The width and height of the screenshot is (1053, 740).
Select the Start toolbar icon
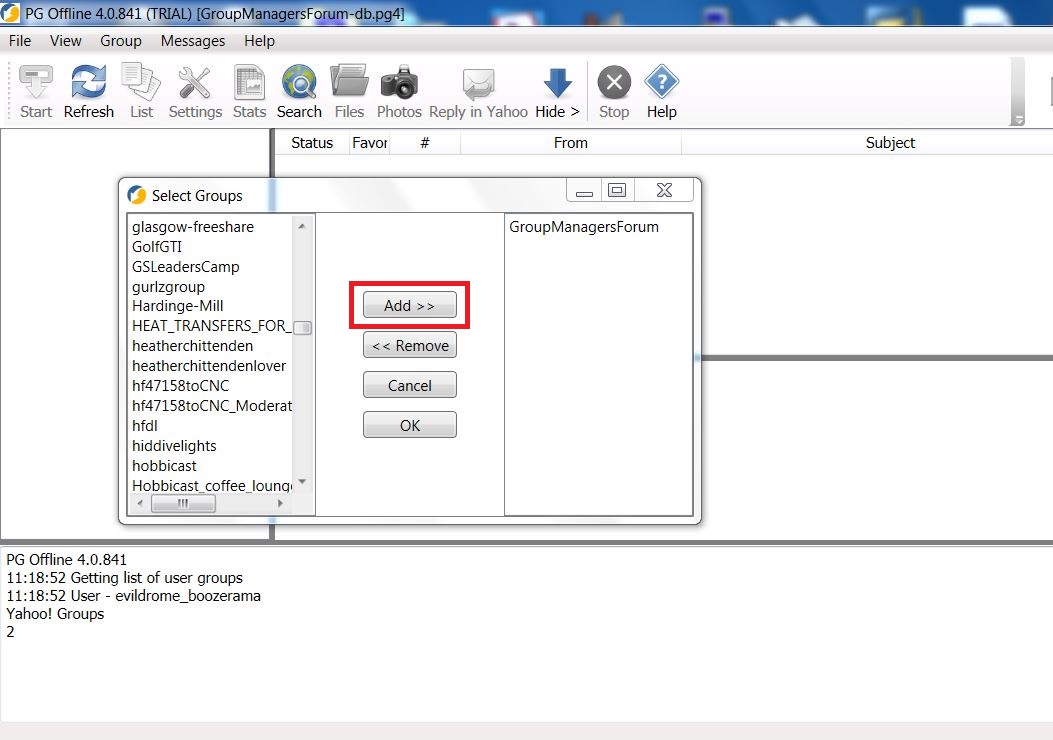coord(35,90)
